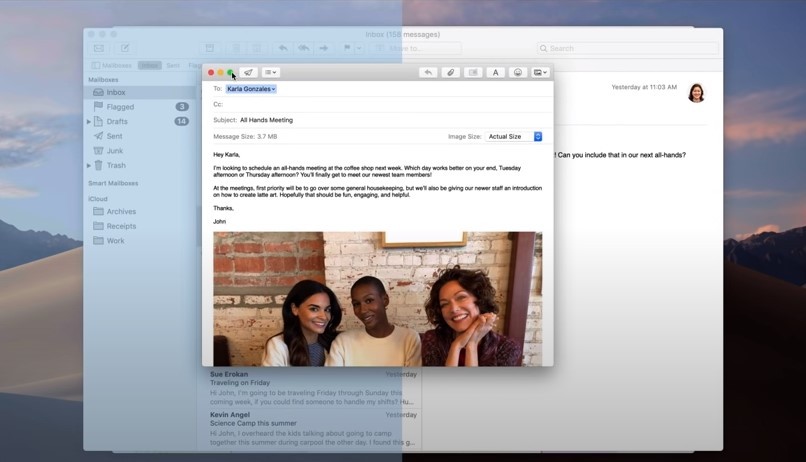This screenshot has height=462, width=806.
Task: Click the sender avatar in the message preview
Action: click(x=696, y=93)
